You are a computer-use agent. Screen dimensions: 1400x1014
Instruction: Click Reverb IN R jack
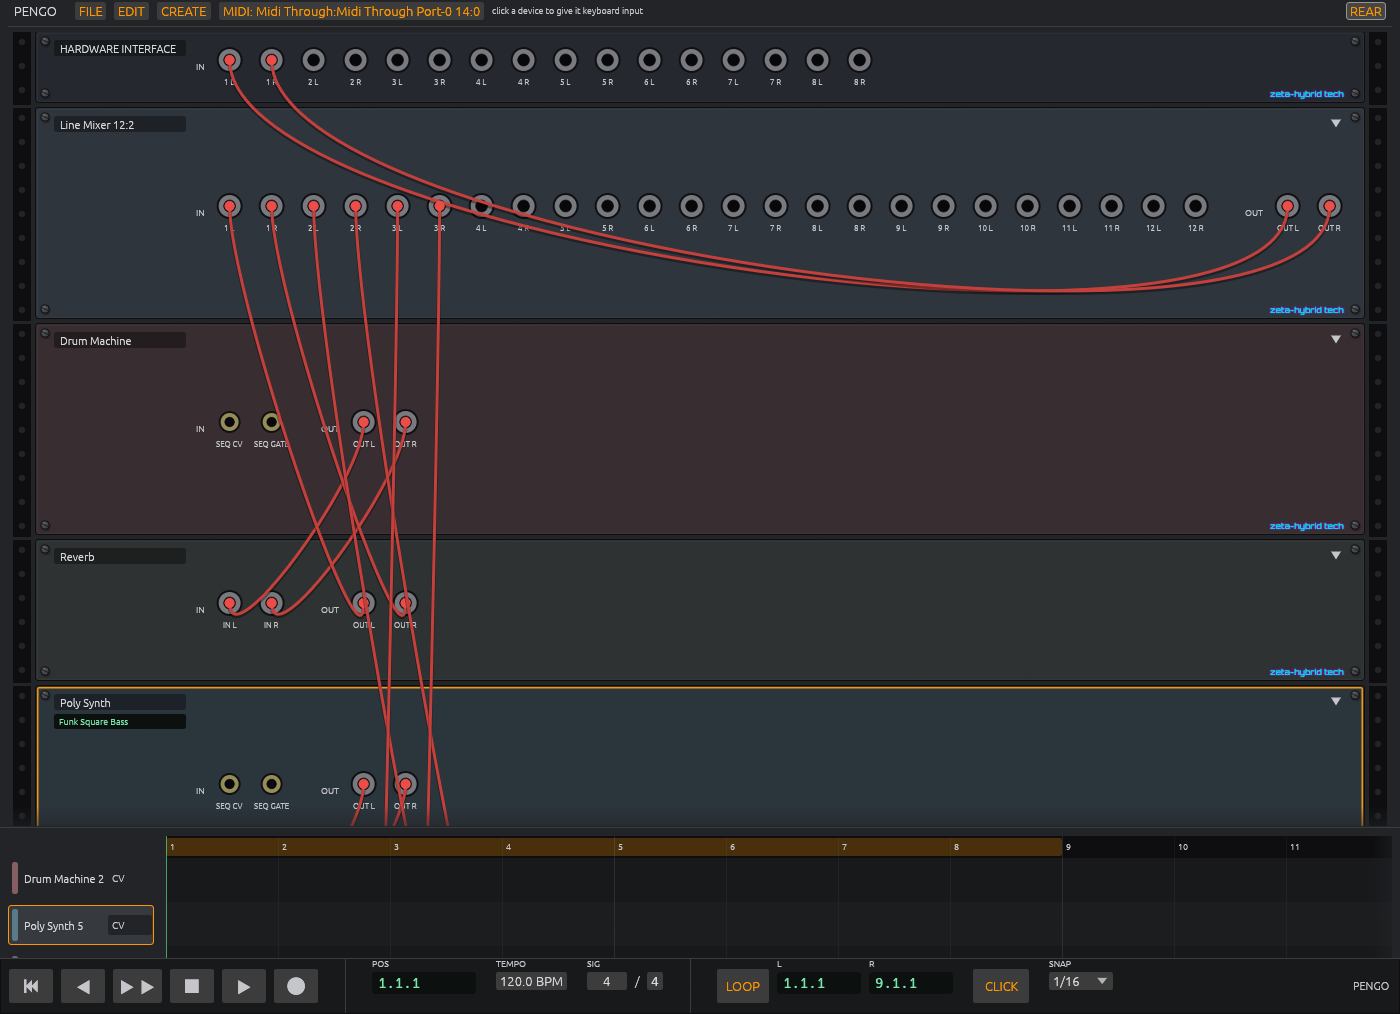click(x=272, y=603)
